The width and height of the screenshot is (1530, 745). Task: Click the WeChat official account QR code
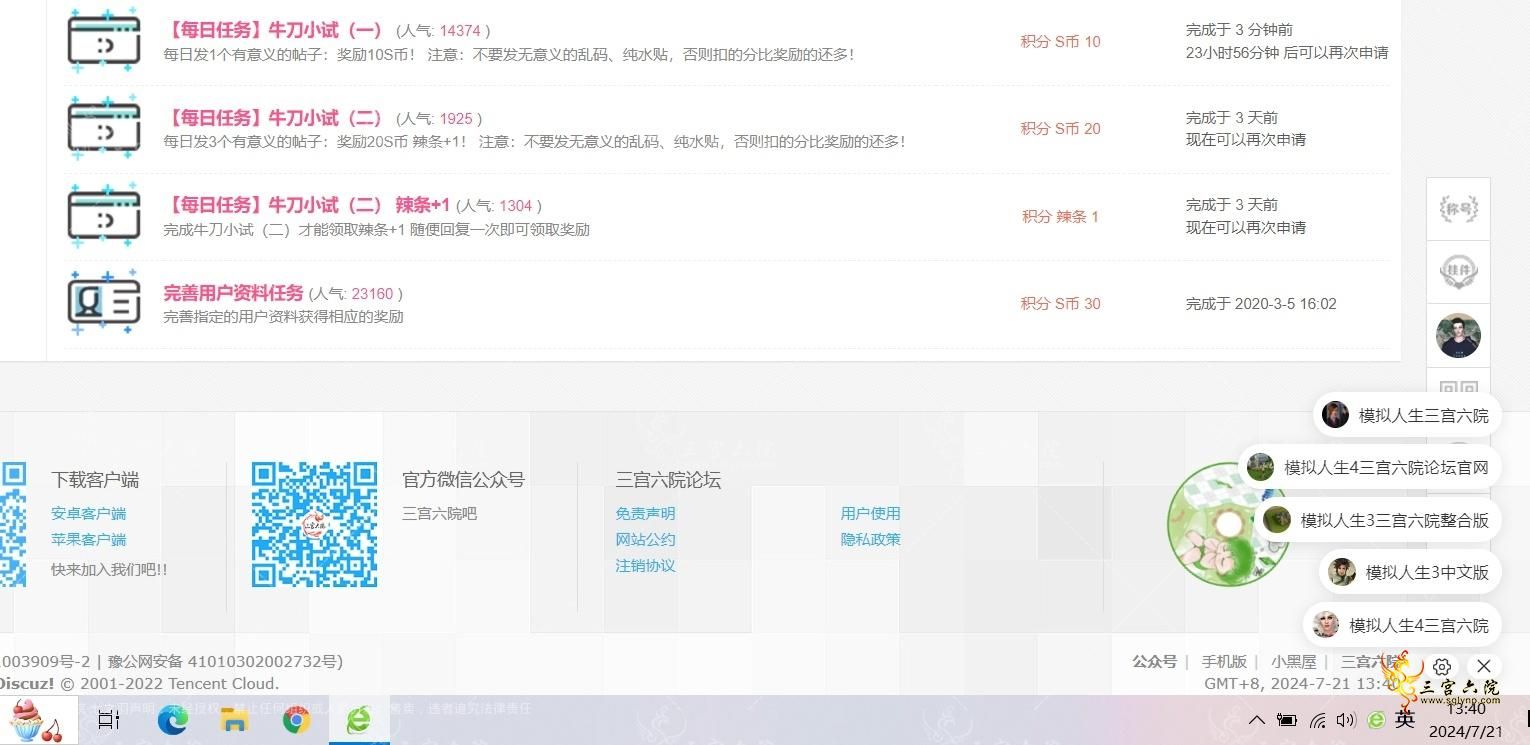[315, 524]
